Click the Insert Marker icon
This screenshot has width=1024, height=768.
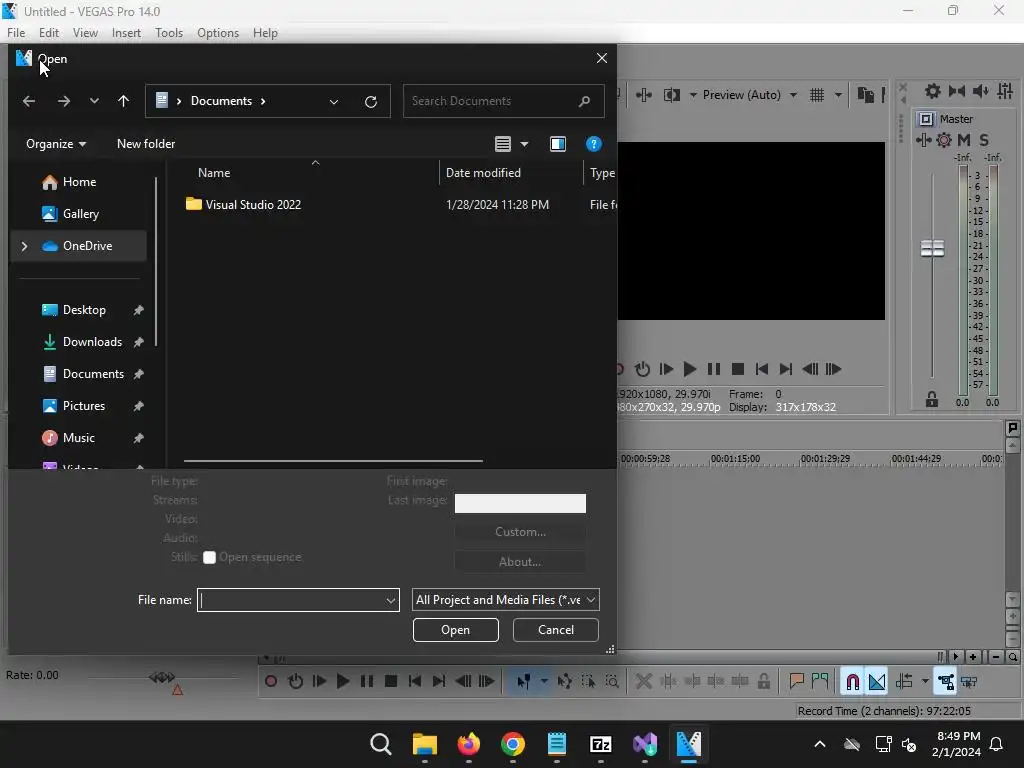796,681
